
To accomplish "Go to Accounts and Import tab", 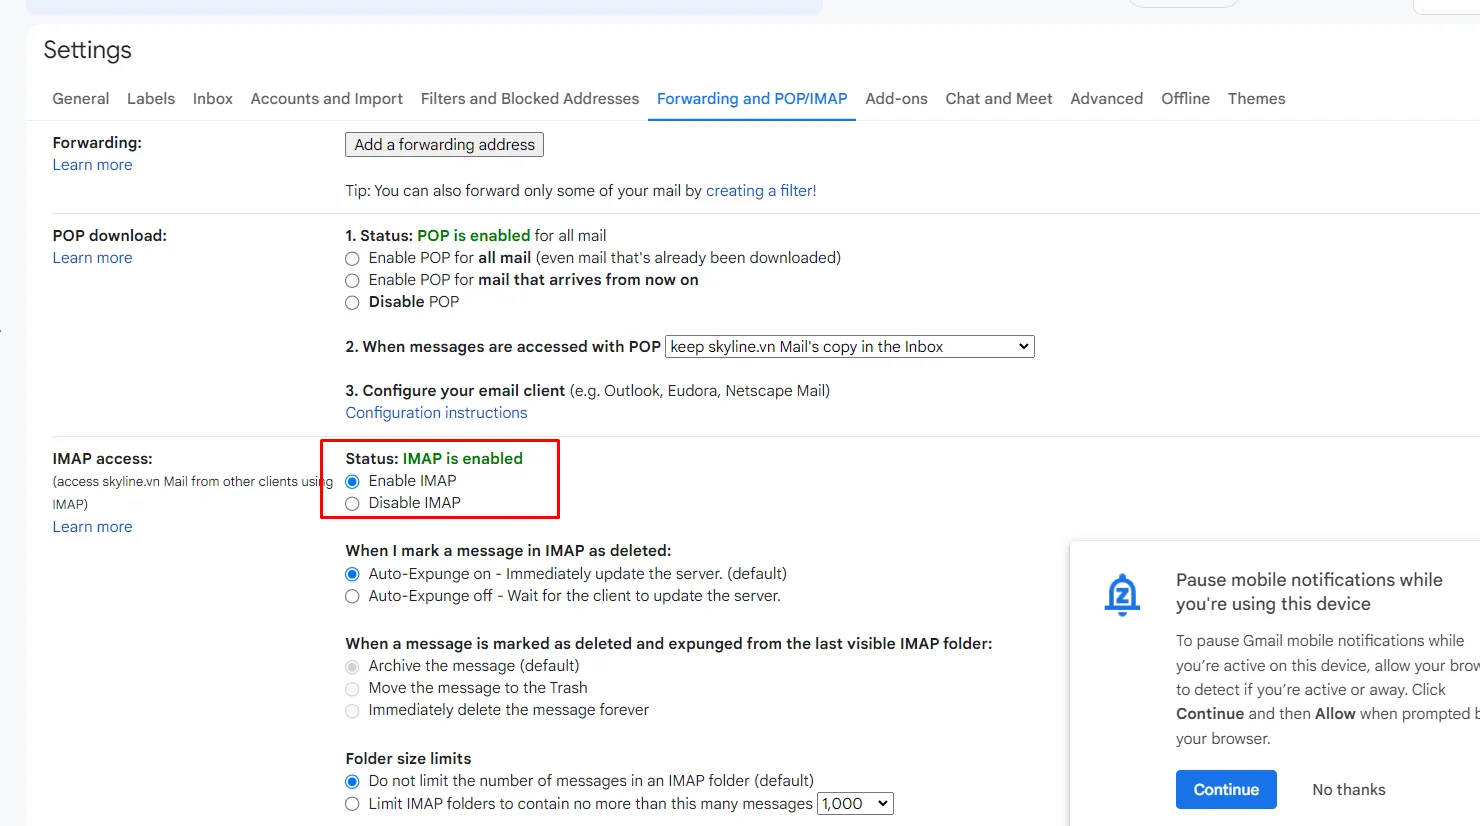I will [326, 99].
